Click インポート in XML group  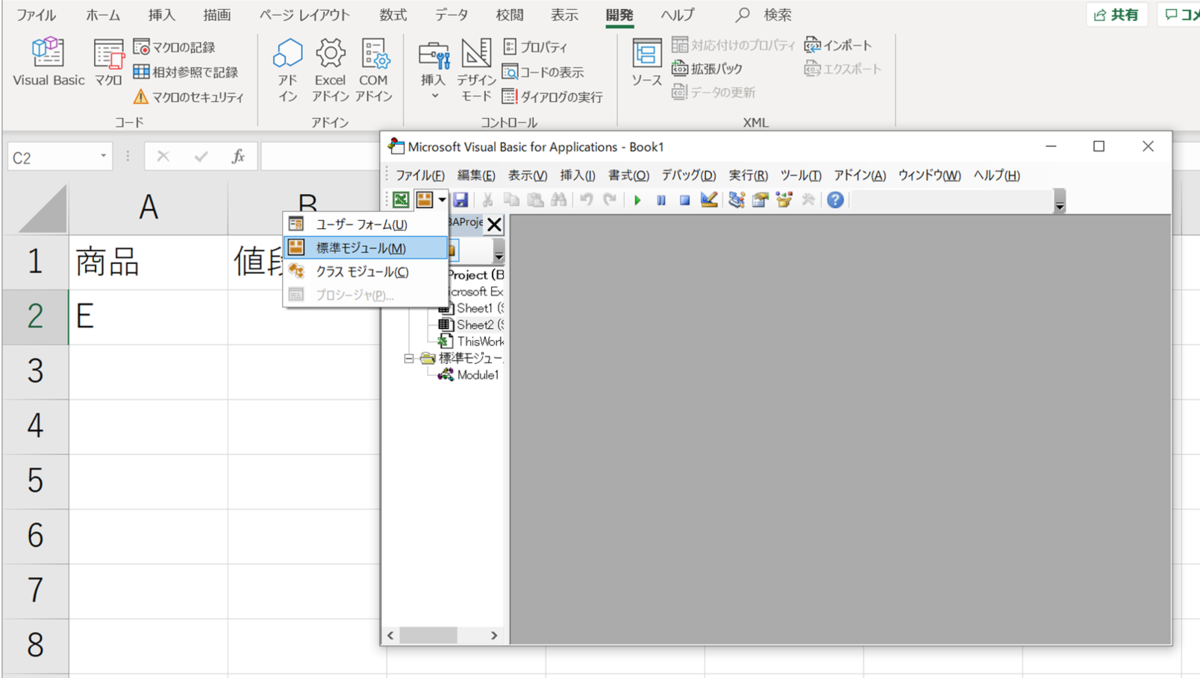(x=838, y=45)
